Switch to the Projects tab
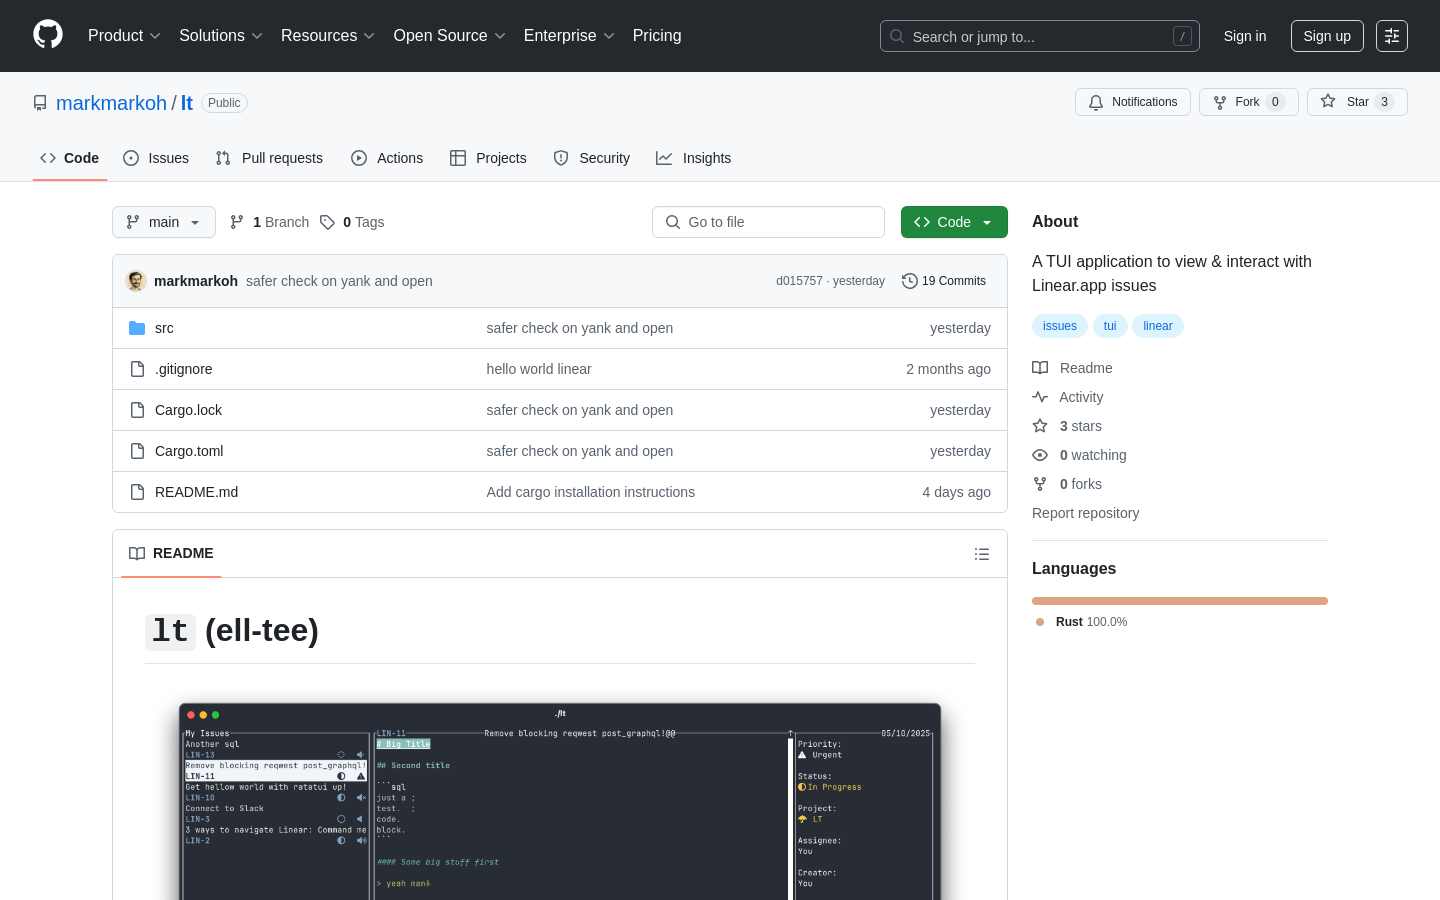Image resolution: width=1440 pixels, height=900 pixels. point(488,158)
